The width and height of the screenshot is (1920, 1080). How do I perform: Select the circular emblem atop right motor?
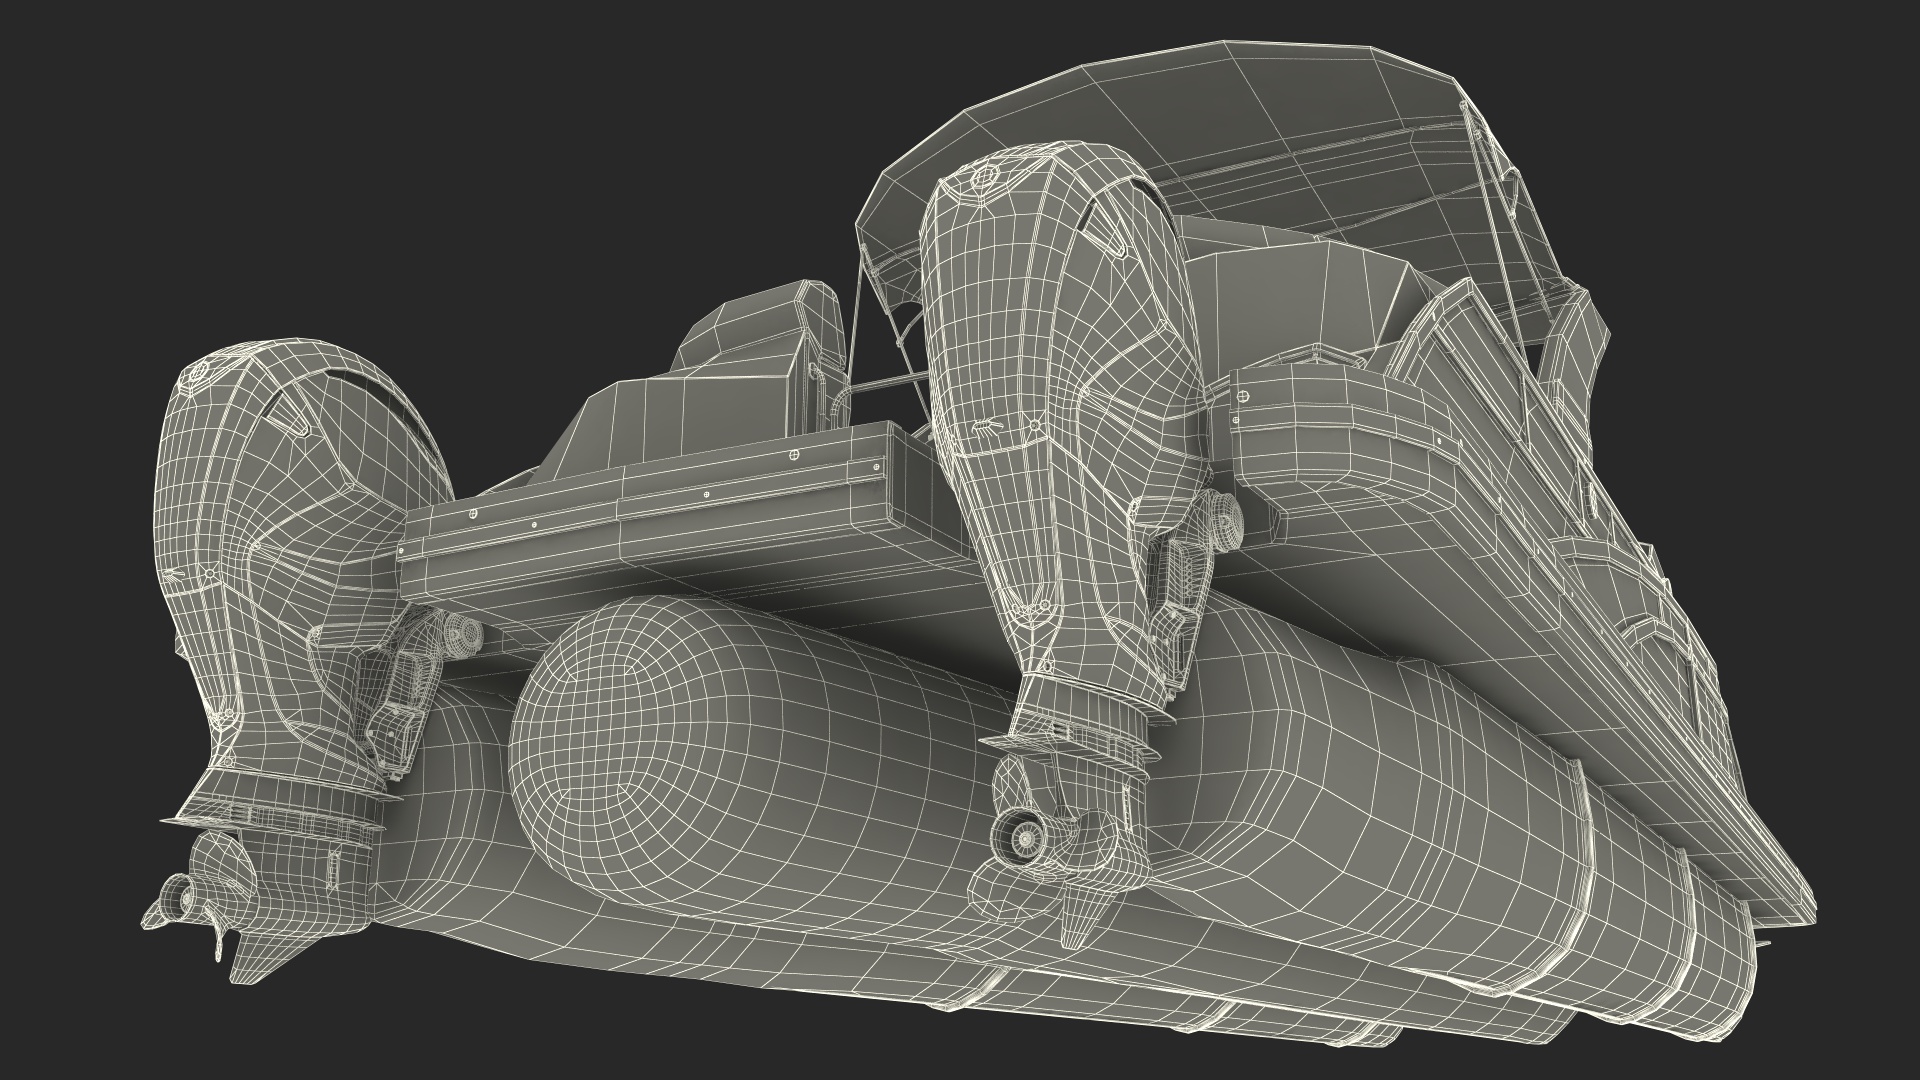tap(983, 177)
